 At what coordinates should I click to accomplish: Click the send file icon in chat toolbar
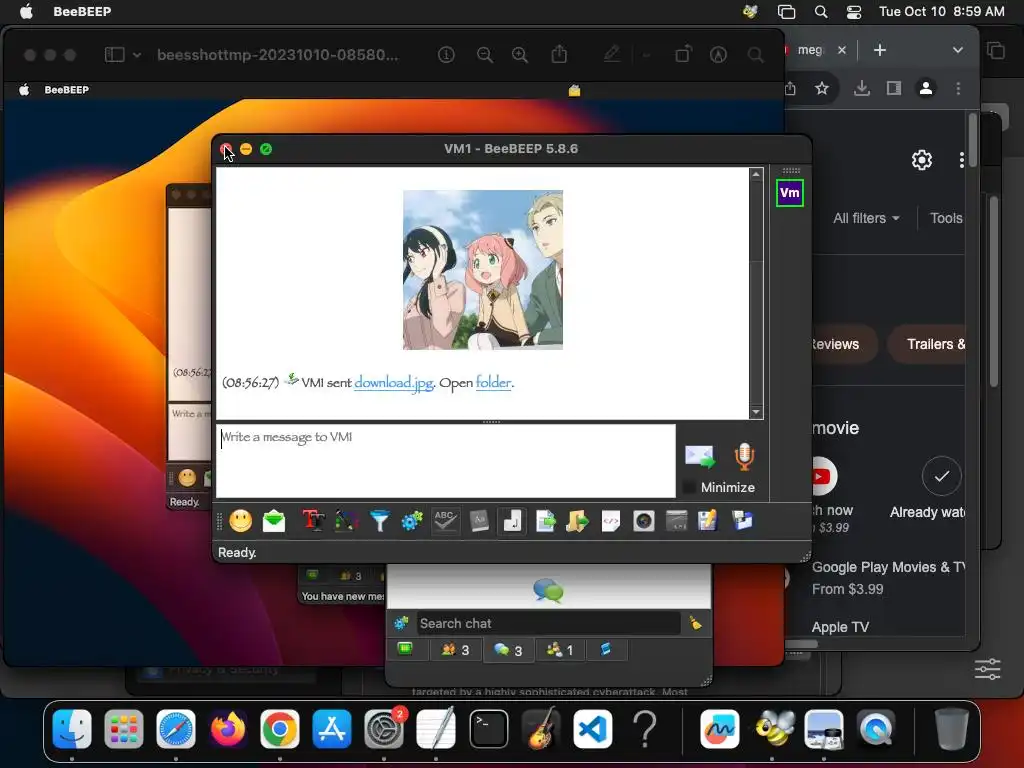coord(545,521)
